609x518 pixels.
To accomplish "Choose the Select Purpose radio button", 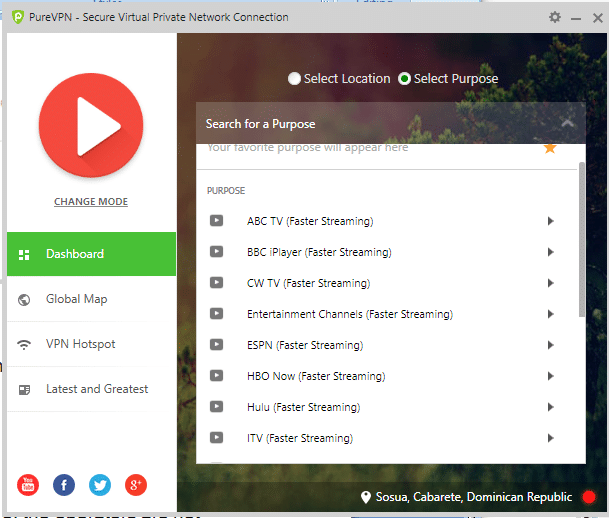I will tap(404, 79).
